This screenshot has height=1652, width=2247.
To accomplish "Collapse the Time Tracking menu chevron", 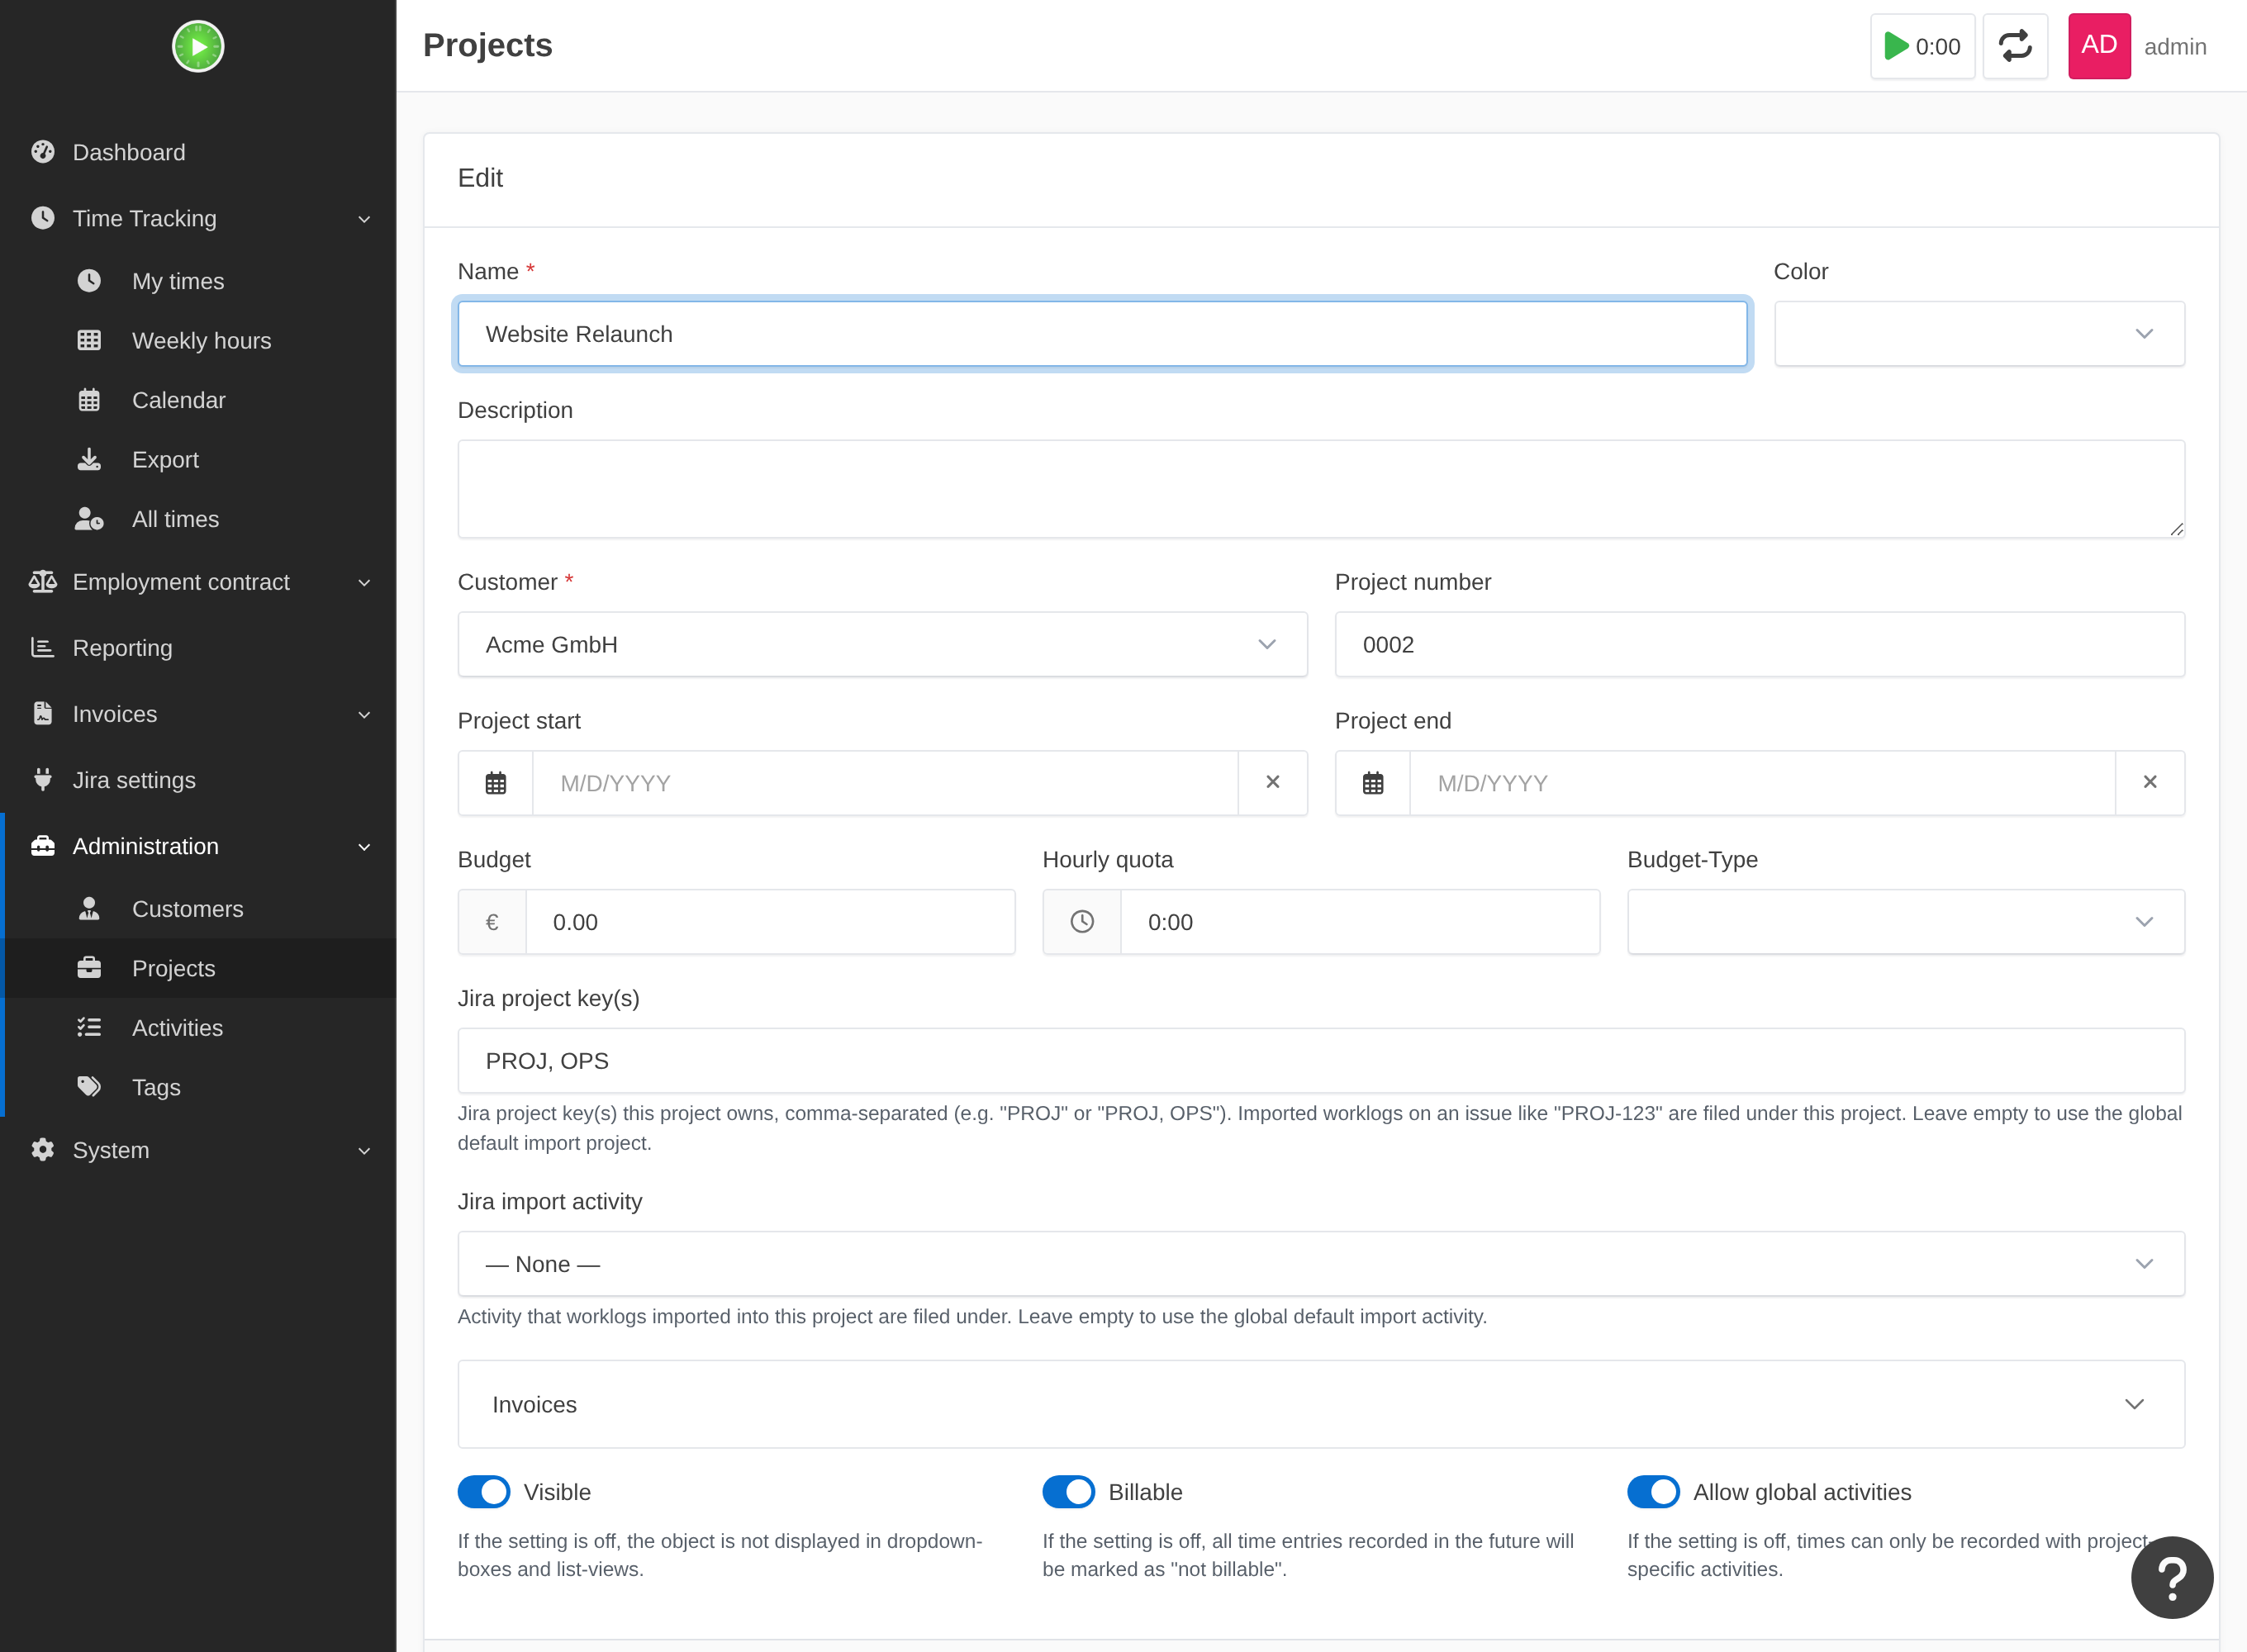I will click(364, 219).
